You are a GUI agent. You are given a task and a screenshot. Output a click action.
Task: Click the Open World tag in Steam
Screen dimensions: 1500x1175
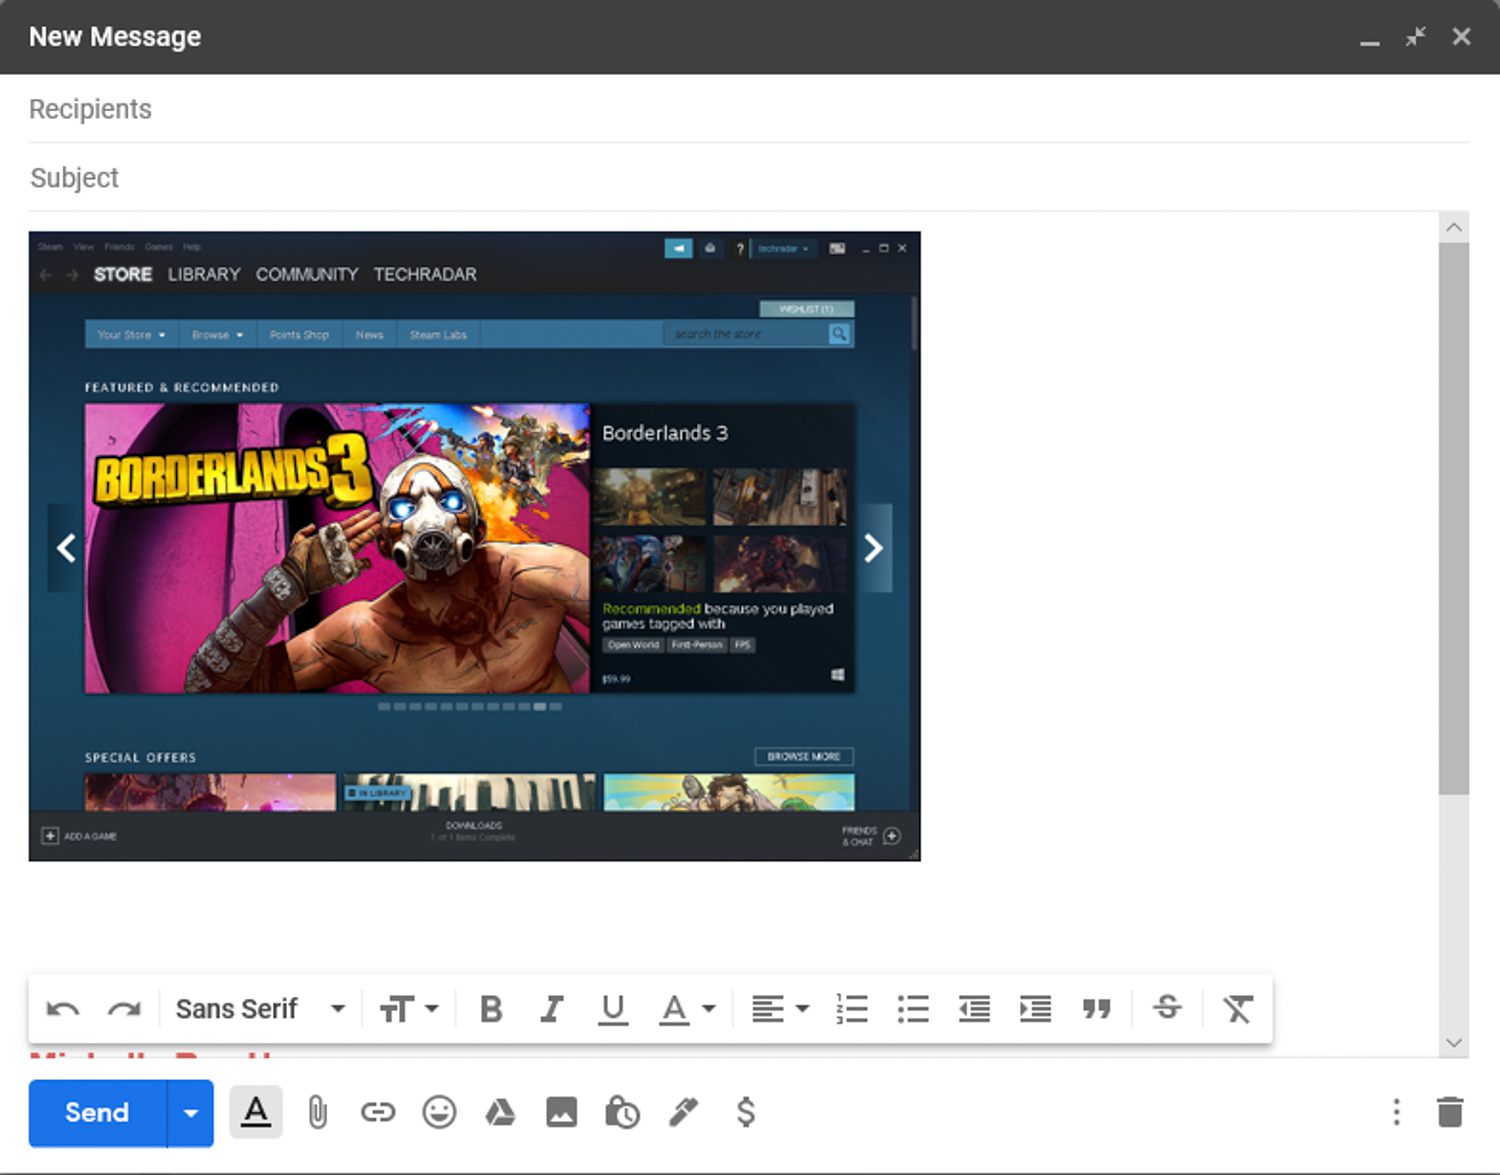point(633,645)
